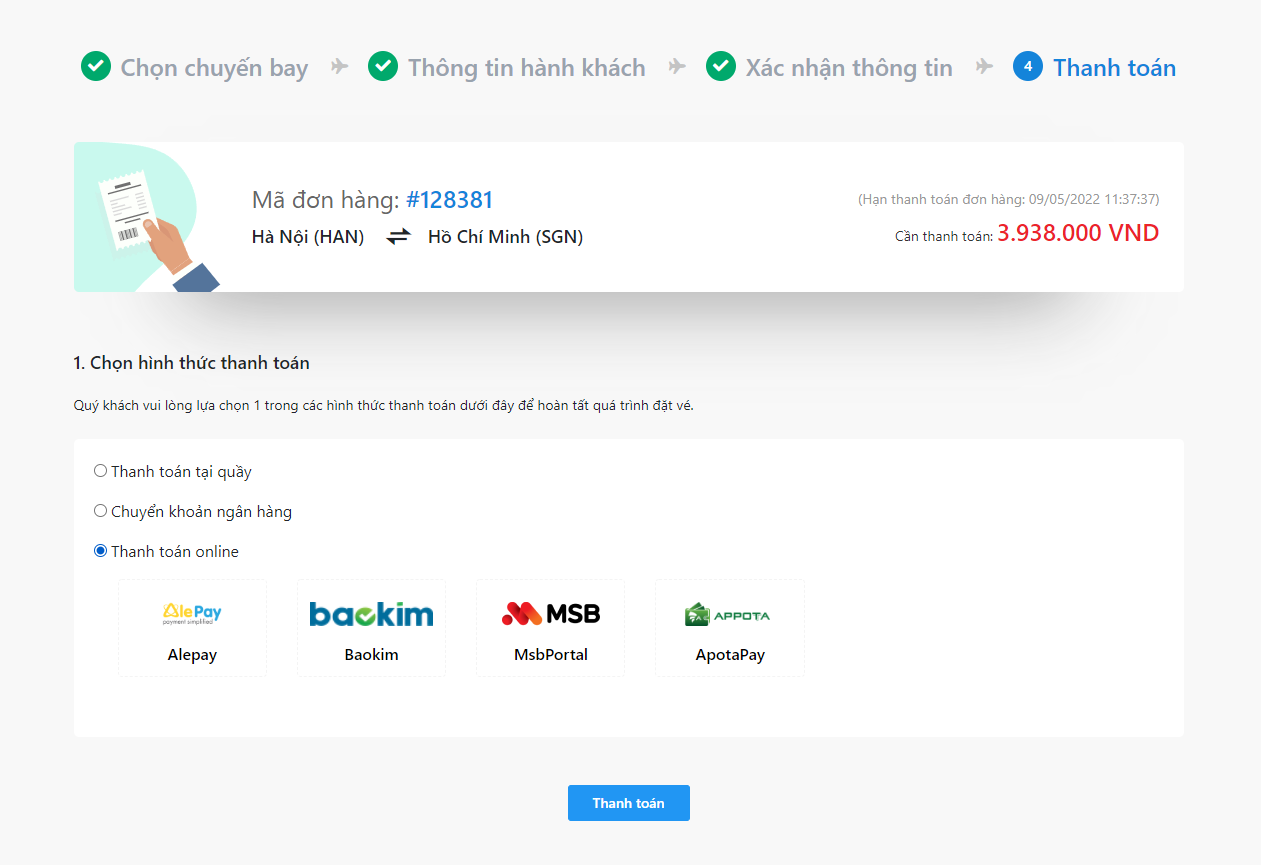Click the green checkmark beside Chọn chuyến bay
The image size is (1261, 865).
click(96, 67)
